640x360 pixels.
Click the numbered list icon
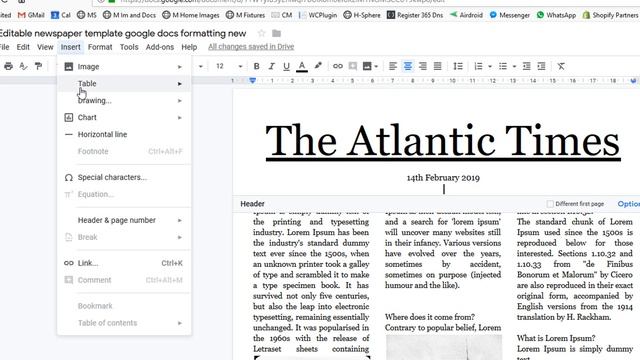(478, 66)
